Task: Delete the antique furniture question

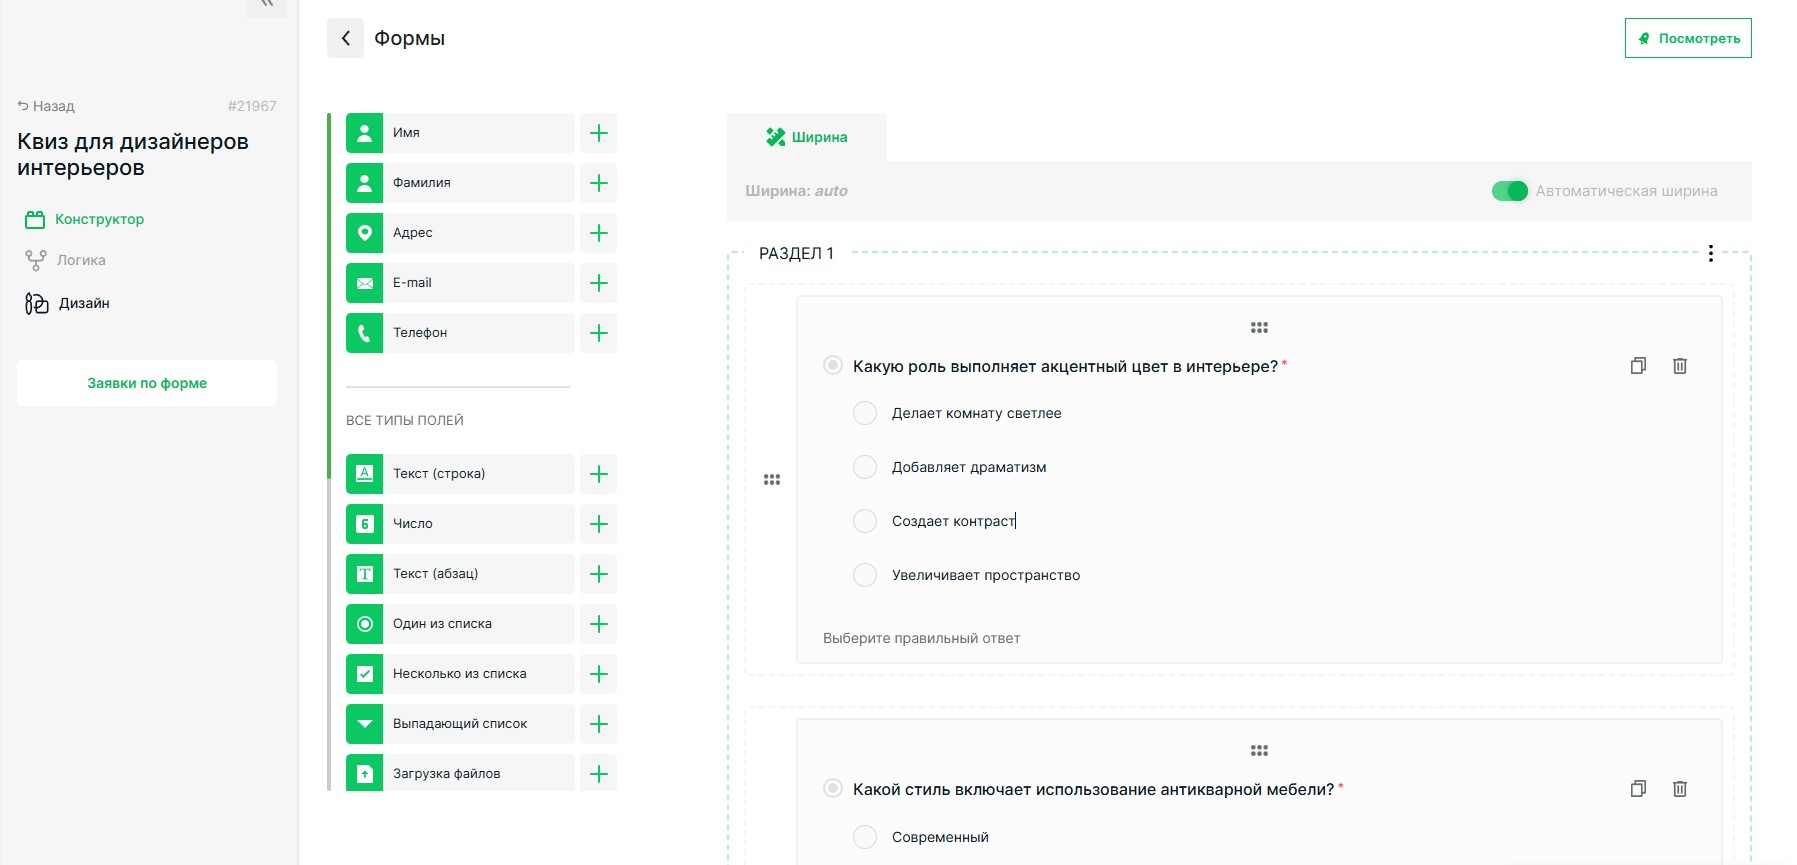Action: pos(1679,789)
